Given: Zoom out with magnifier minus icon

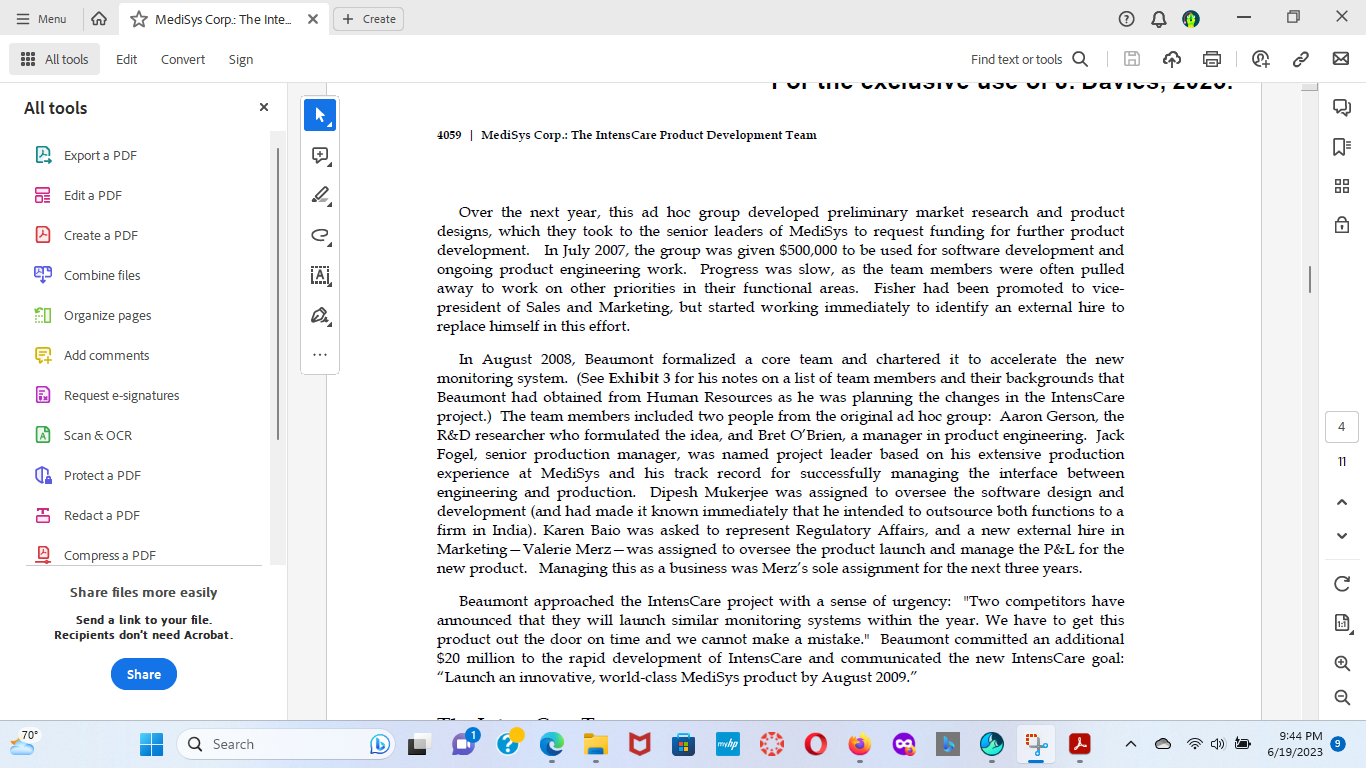Looking at the screenshot, I should (1341, 697).
